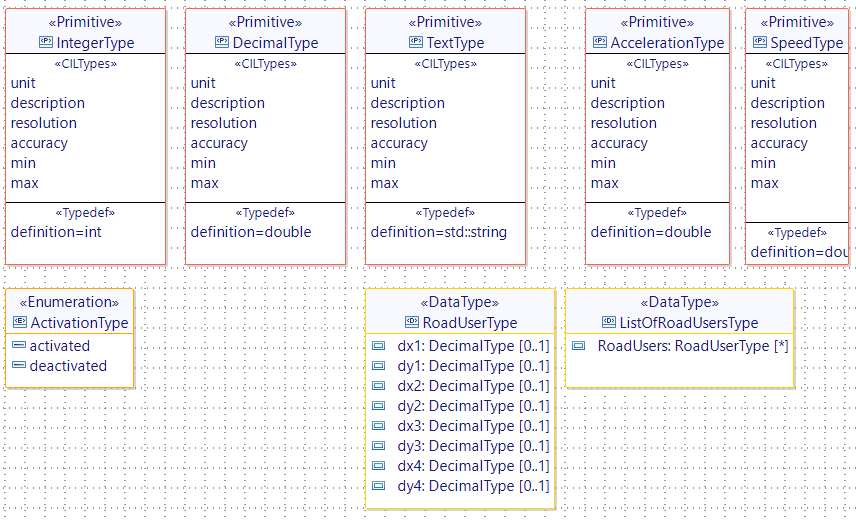856x521 pixels.
Task: Click the min property in SpeedType
Action: coord(763,163)
